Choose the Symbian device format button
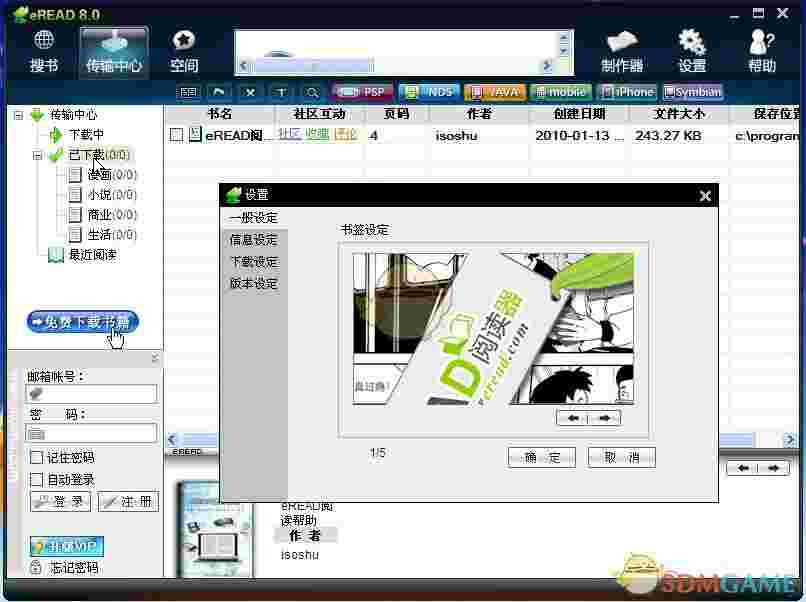This screenshot has height=602, width=806. 692,92
